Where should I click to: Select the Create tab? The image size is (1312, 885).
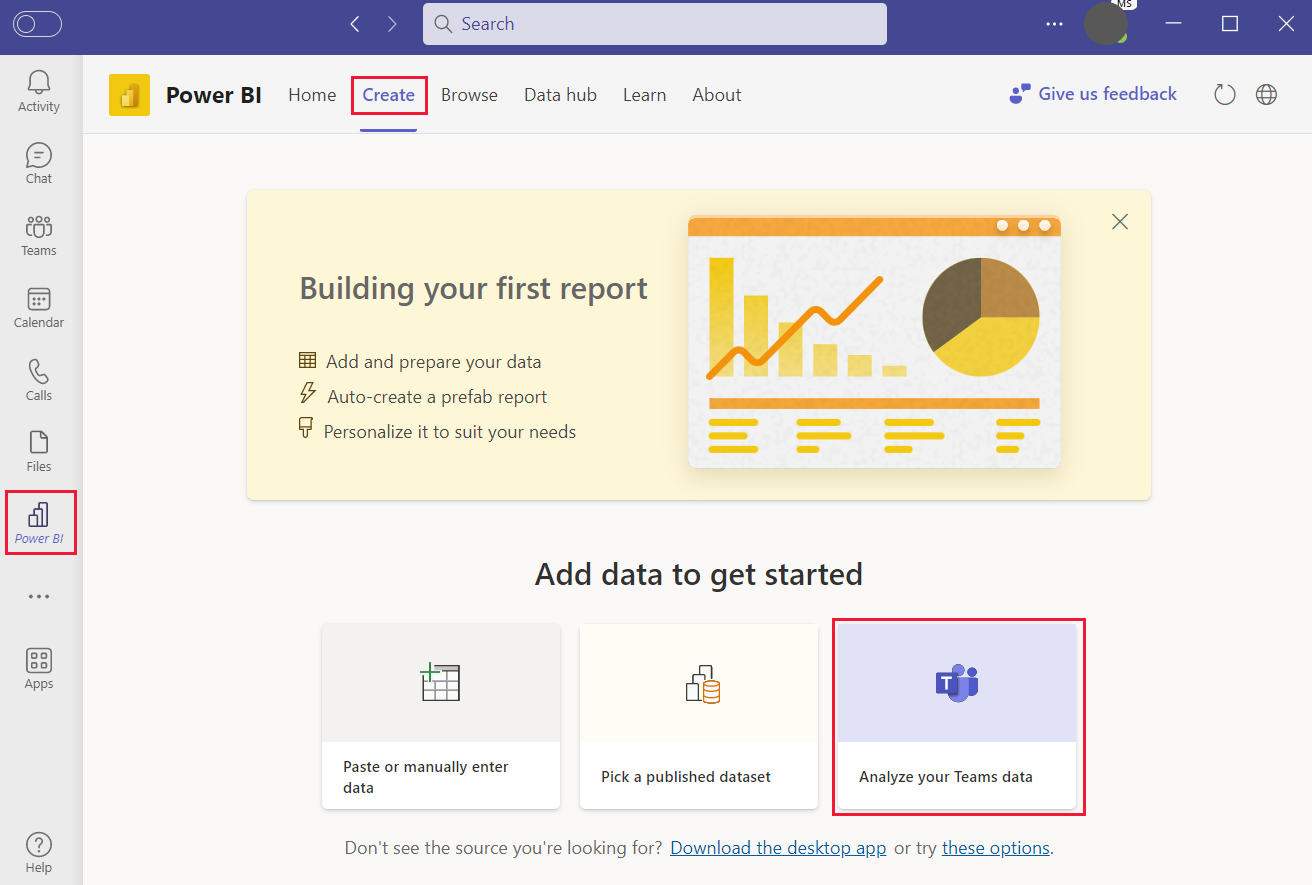tap(389, 95)
